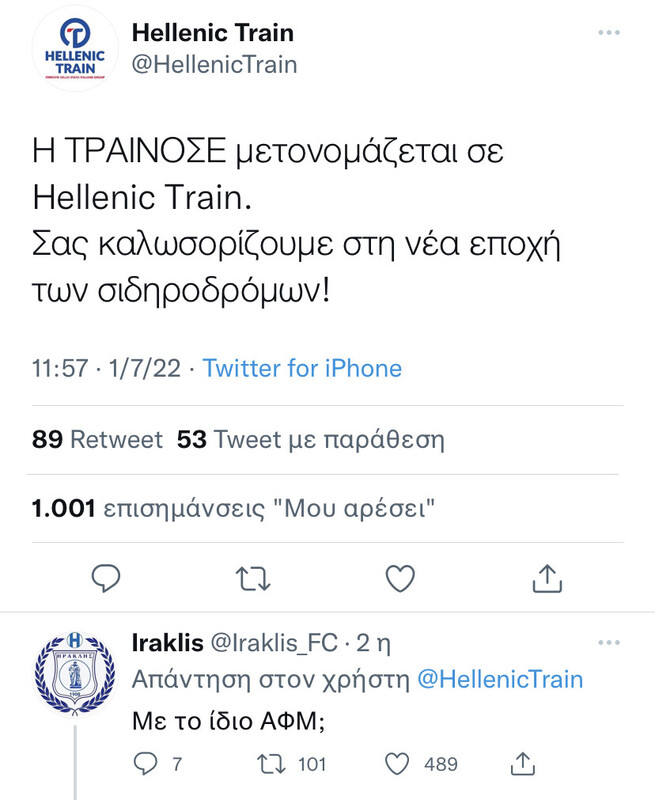Image resolution: width=655 pixels, height=800 pixels.
Task: View the 89 Retweets list
Action: click(x=97, y=439)
